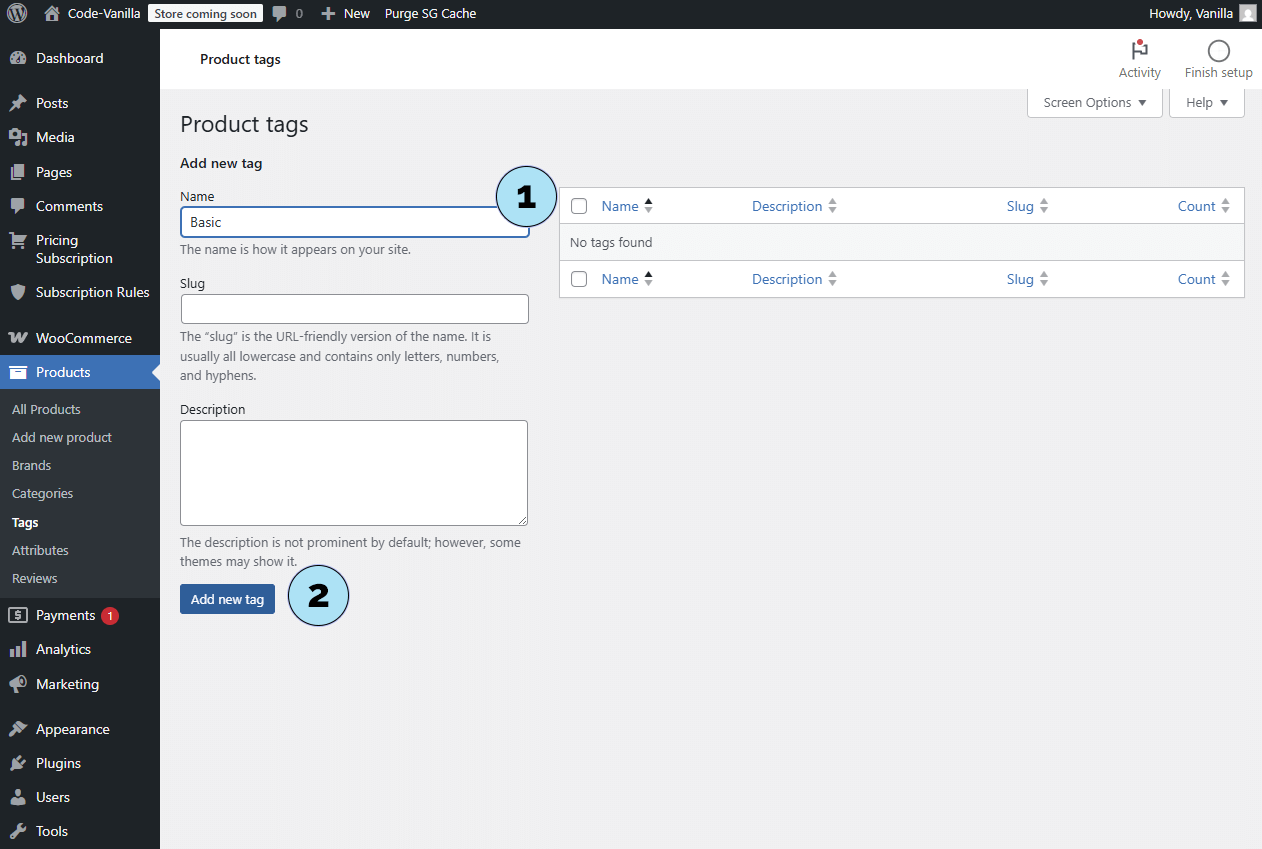The height and width of the screenshot is (849, 1262).
Task: Click the WordPress logo icon
Action: pos(17,13)
